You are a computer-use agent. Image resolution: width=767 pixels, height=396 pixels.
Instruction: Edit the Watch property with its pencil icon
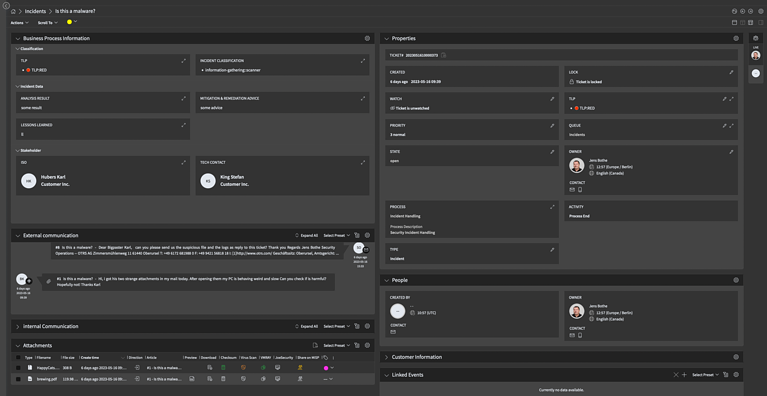552,99
